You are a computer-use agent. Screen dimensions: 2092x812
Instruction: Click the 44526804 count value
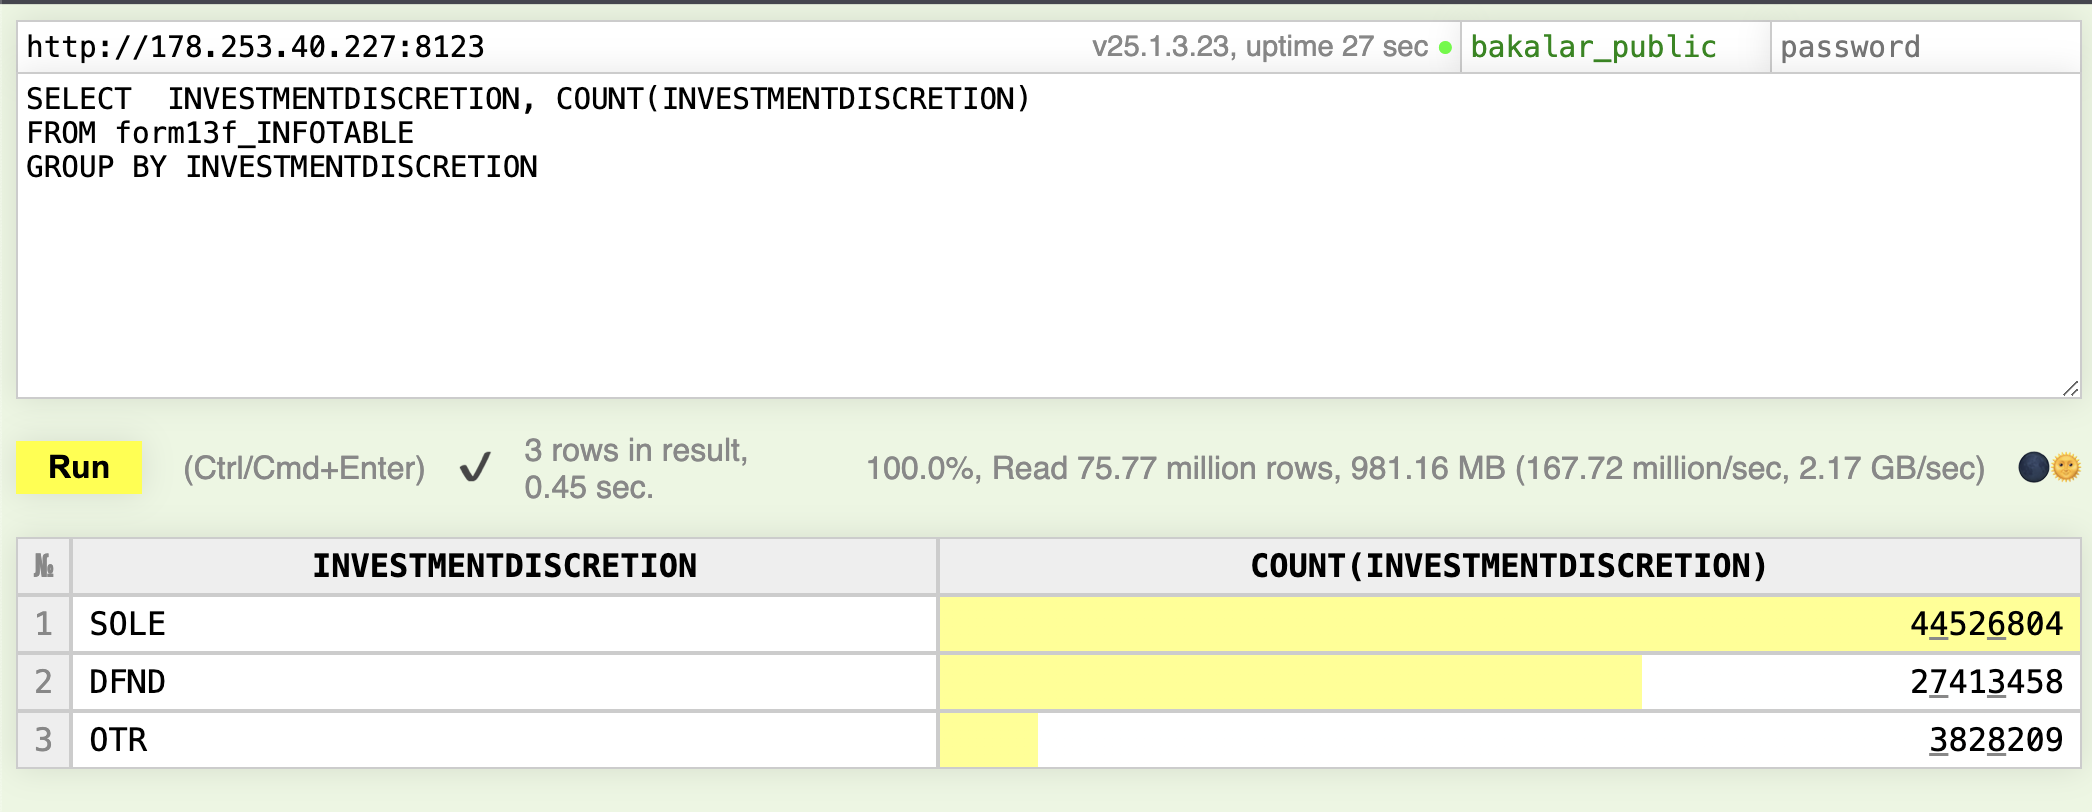tap(1985, 624)
